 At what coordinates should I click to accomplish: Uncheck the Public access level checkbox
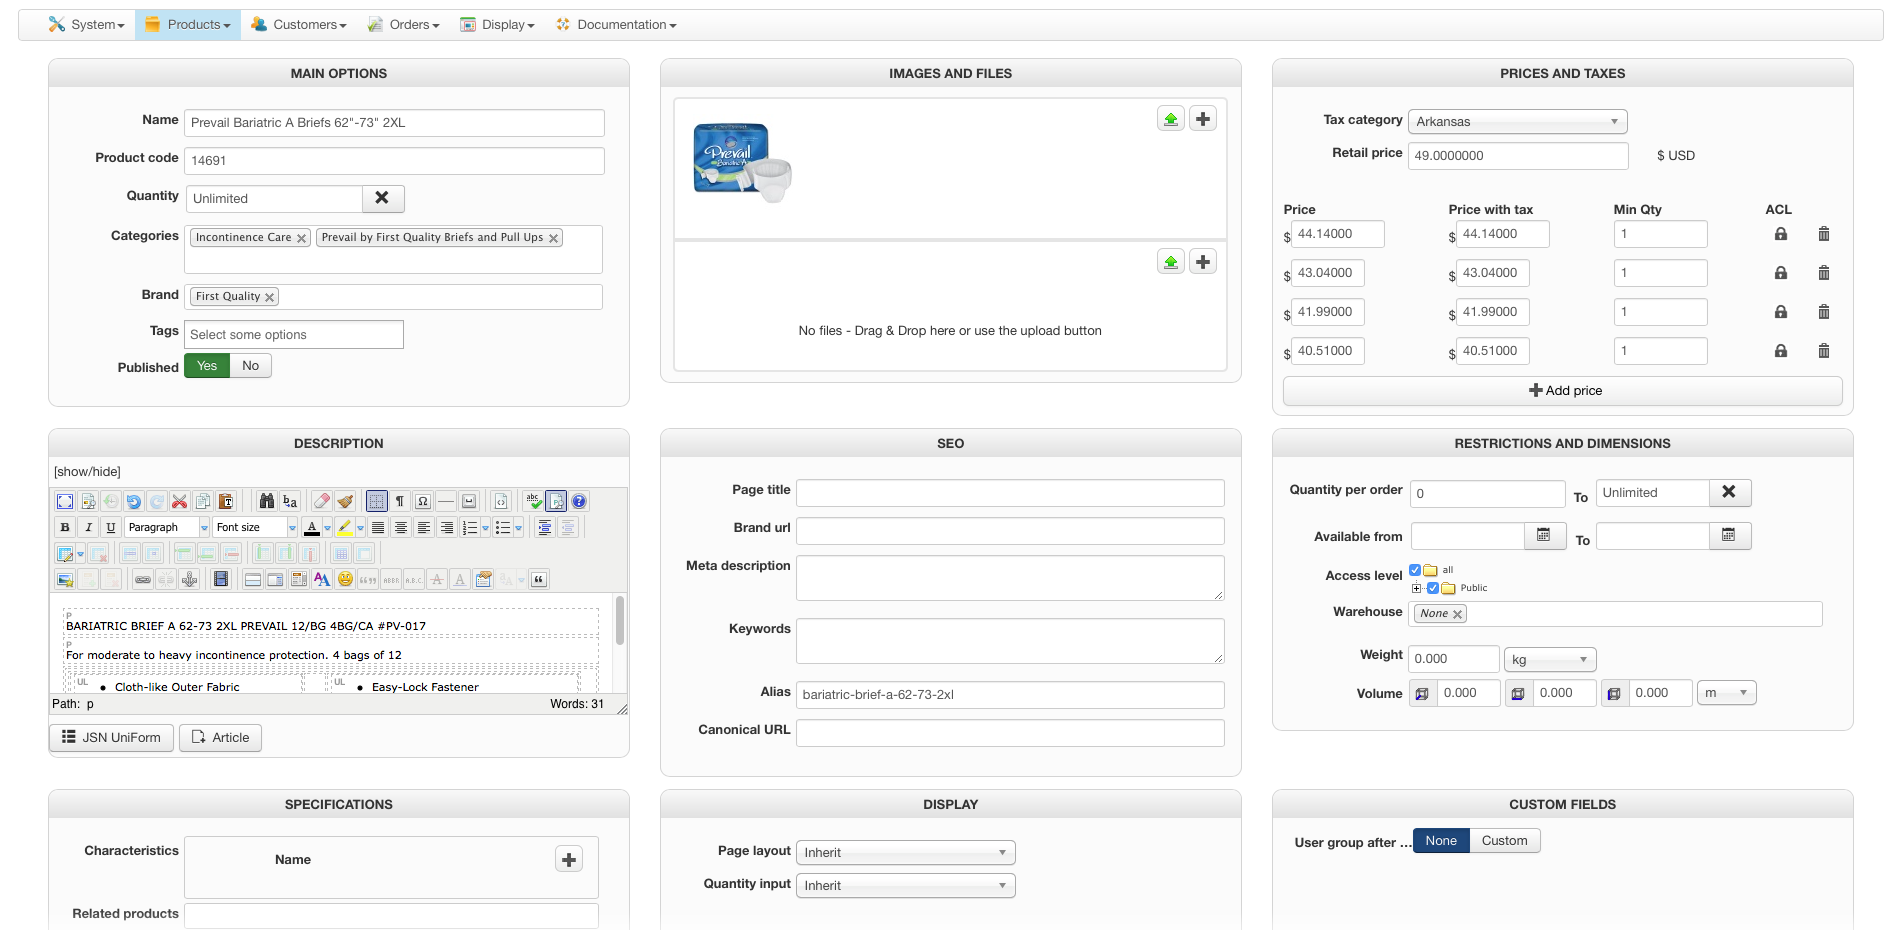coord(1433,588)
